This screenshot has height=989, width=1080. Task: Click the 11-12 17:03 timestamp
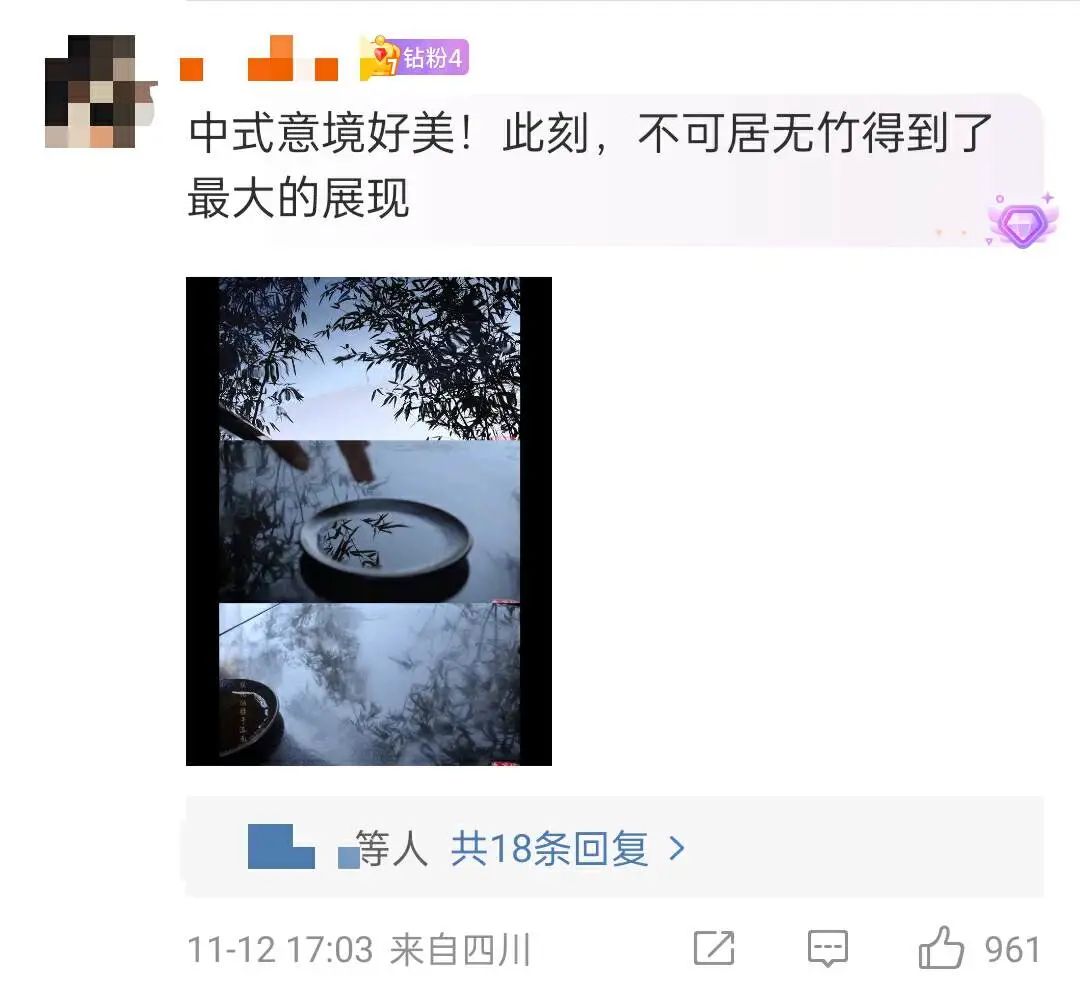[x=280, y=950]
